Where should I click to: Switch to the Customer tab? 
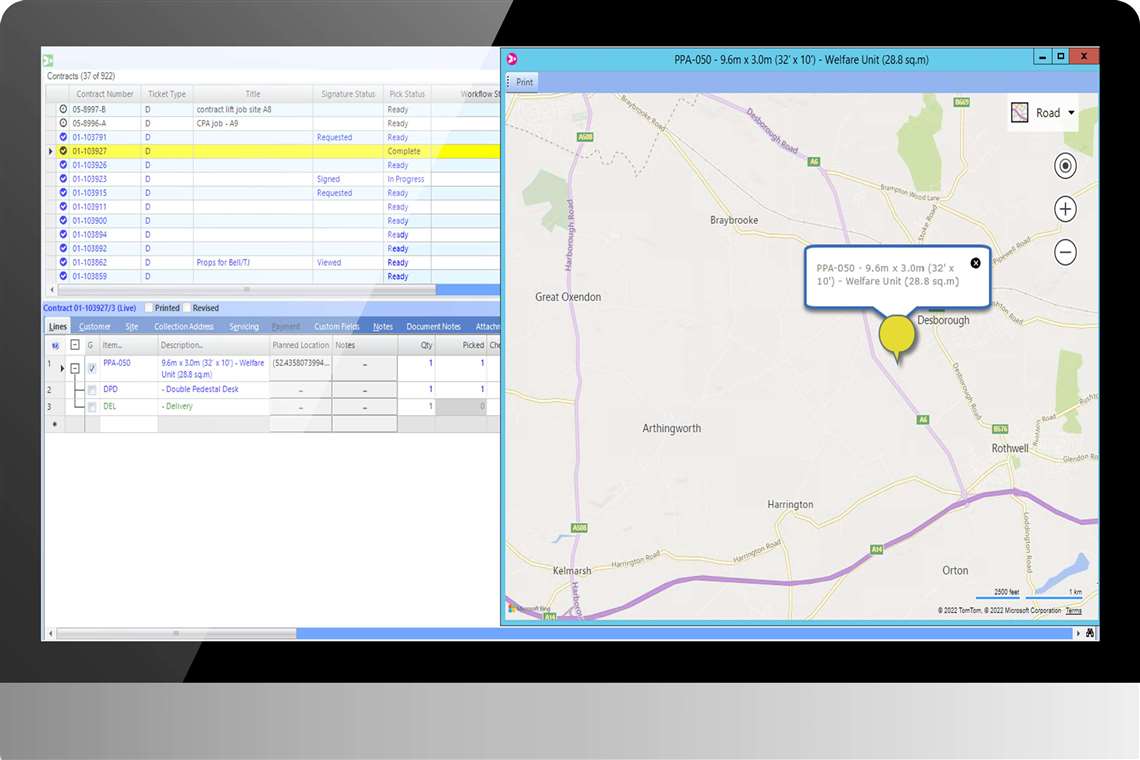pos(95,325)
